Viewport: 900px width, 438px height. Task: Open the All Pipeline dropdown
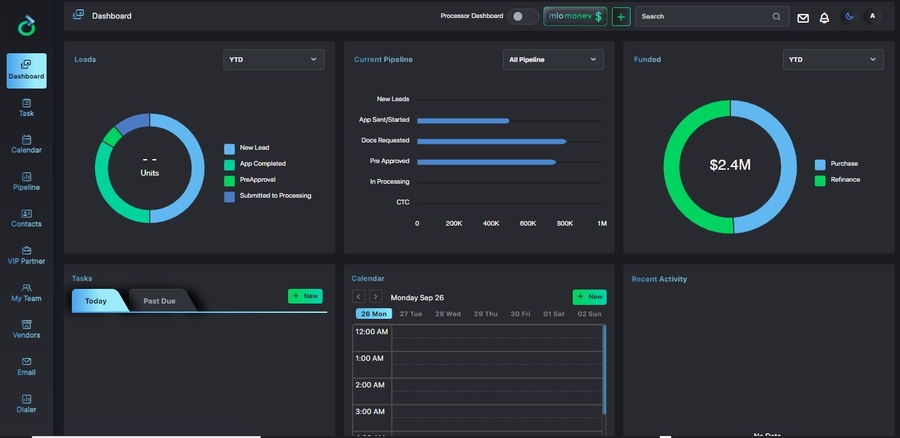[553, 60]
